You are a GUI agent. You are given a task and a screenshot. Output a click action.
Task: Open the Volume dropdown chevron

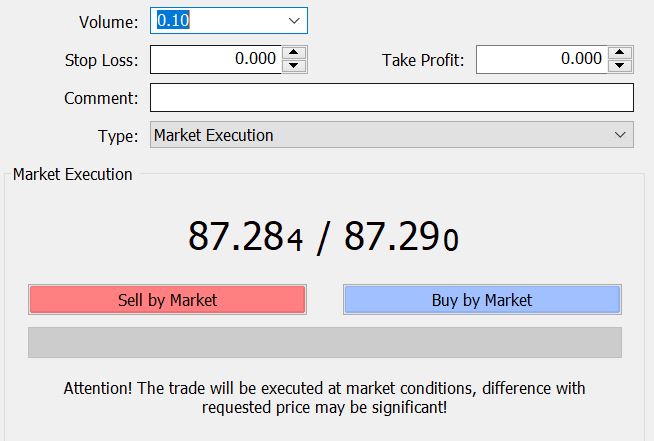coord(294,20)
